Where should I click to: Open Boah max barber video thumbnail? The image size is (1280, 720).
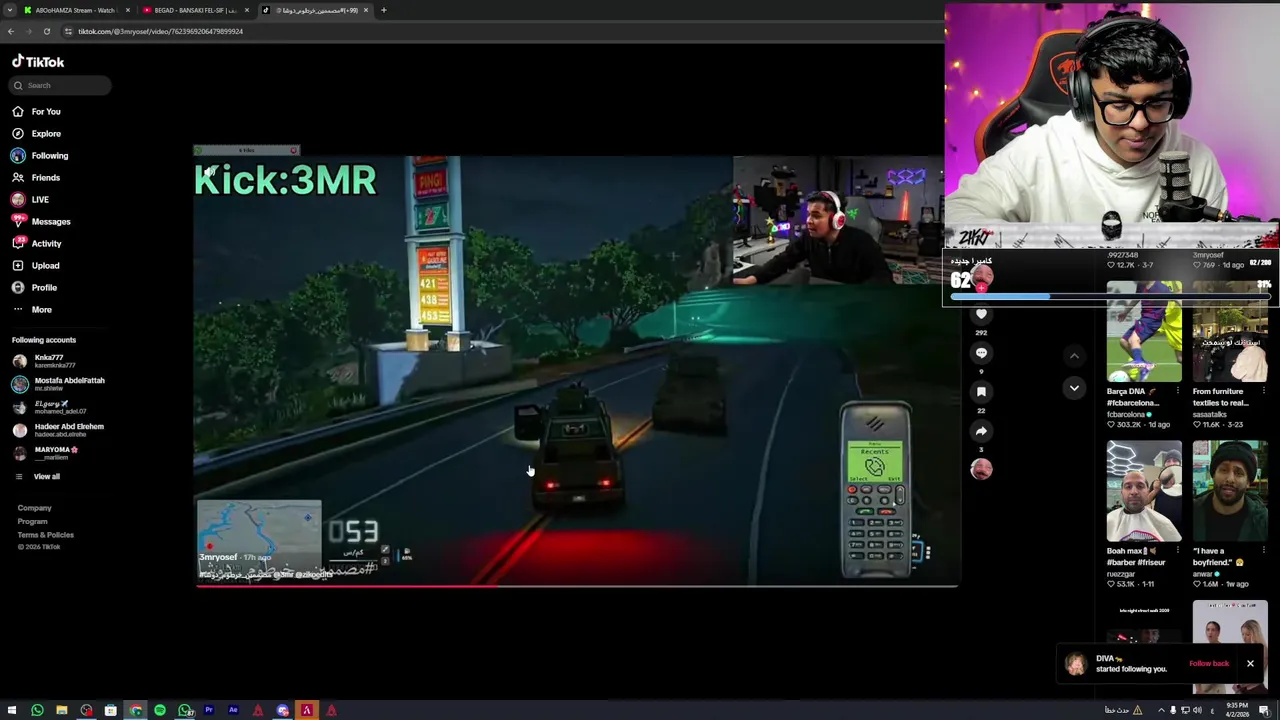pyautogui.click(x=1144, y=491)
